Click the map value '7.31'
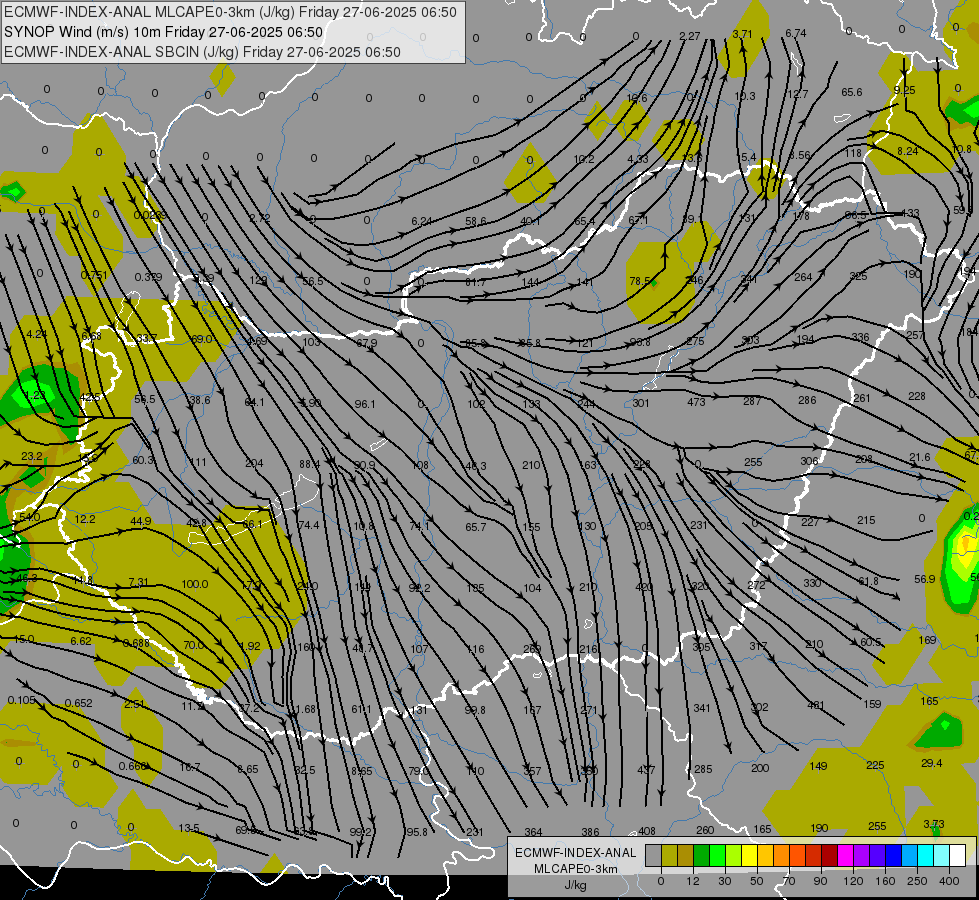The height and width of the screenshot is (900, 979). [x=138, y=582]
